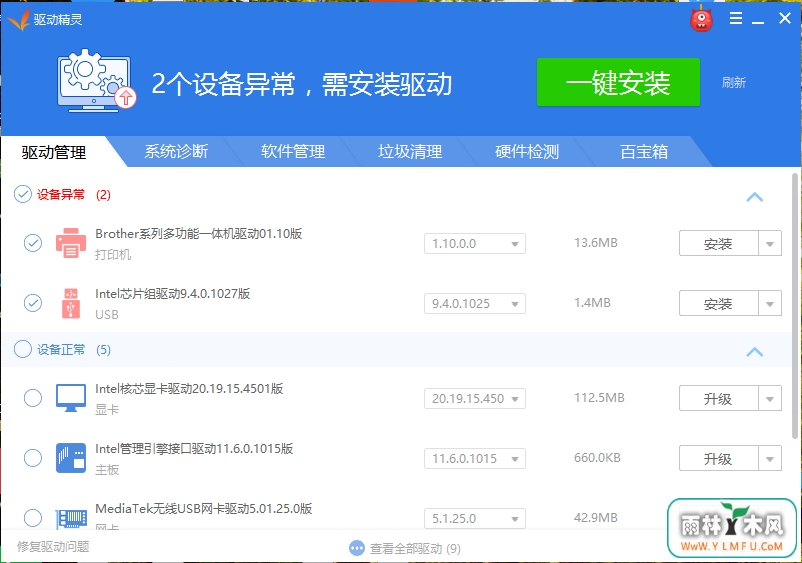Viewport: 802px width, 563px height.
Task: Click the blue dots icon beside 查看全部驱动
Action: click(357, 548)
